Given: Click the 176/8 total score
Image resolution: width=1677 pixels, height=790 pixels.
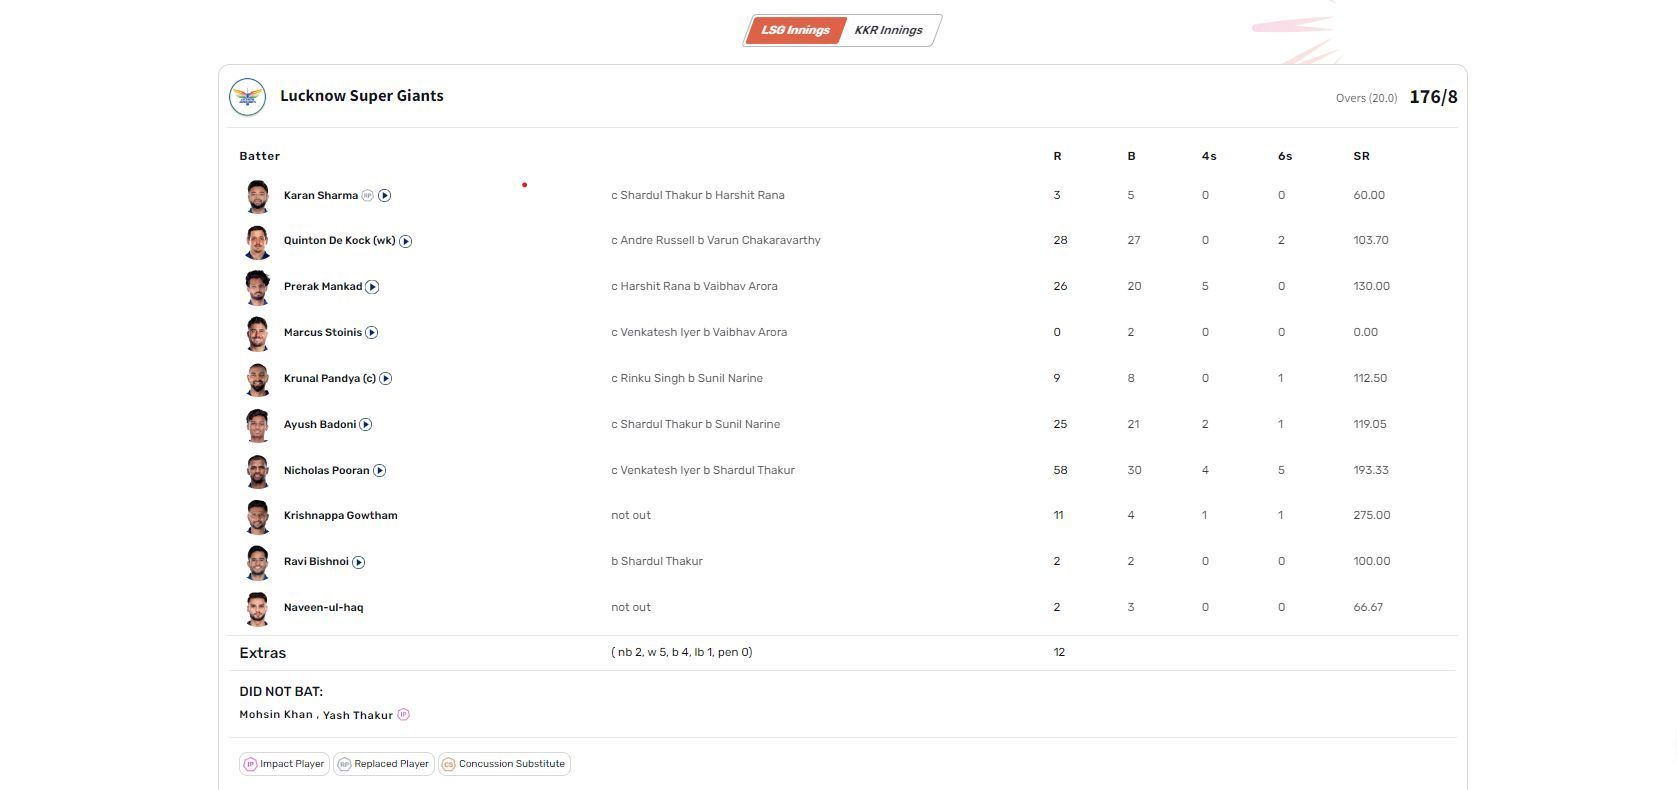Looking at the screenshot, I should (1433, 97).
